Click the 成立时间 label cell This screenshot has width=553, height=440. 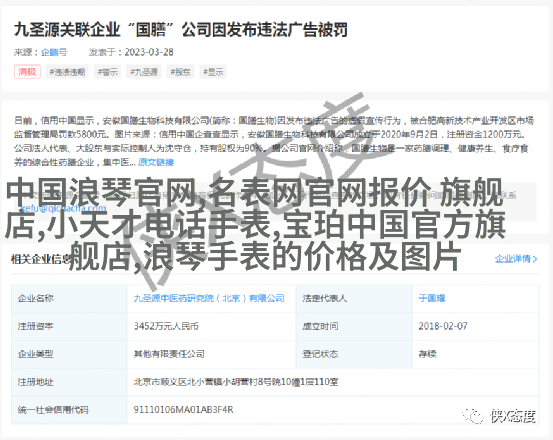[x=354, y=326]
